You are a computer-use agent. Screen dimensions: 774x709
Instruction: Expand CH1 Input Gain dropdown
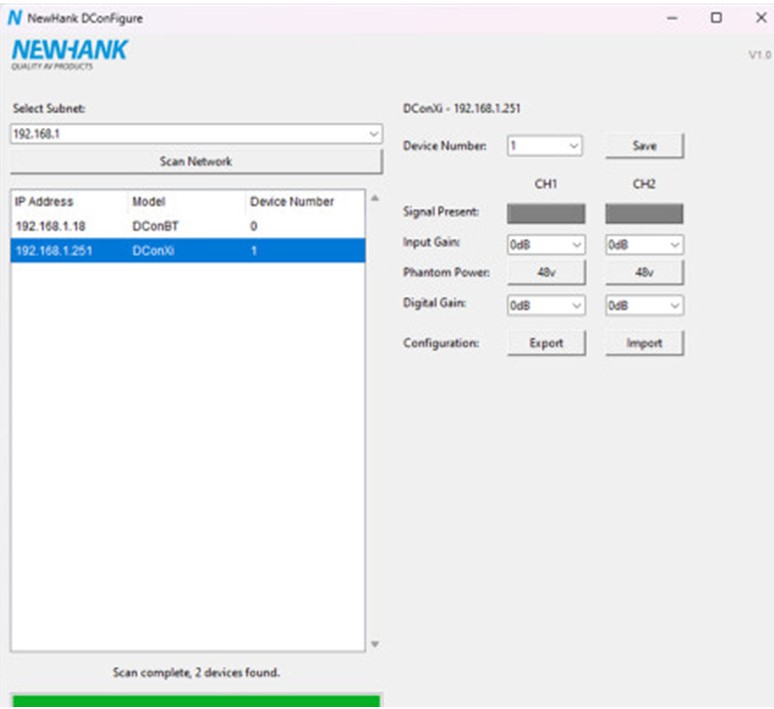[546, 244]
